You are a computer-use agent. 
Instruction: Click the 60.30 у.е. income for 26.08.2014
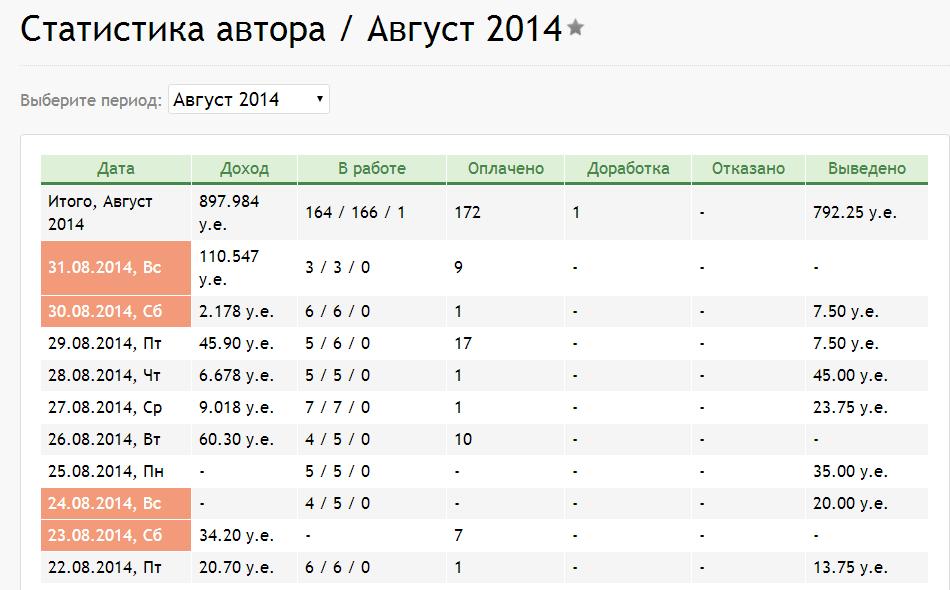click(236, 440)
